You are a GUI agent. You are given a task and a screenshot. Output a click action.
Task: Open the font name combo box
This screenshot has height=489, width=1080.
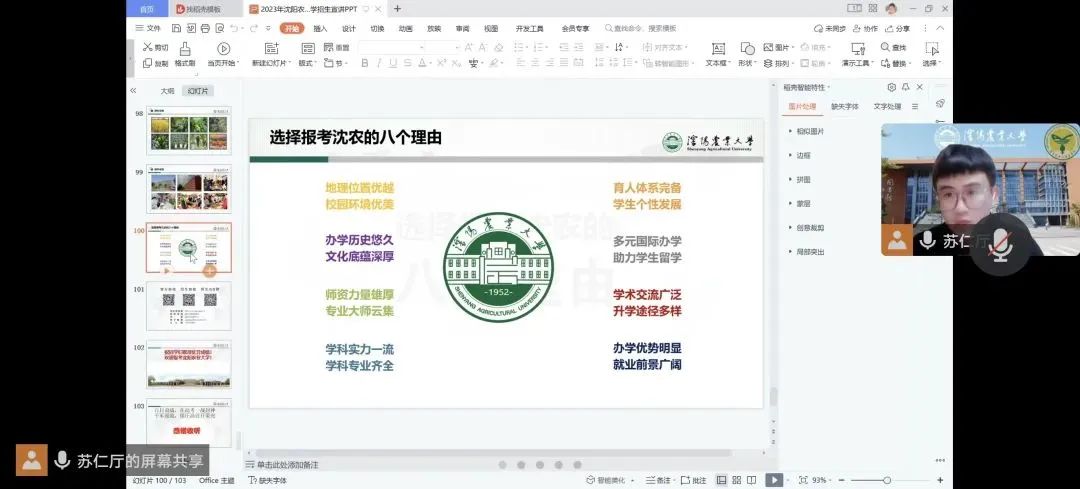pyautogui.click(x=391, y=47)
